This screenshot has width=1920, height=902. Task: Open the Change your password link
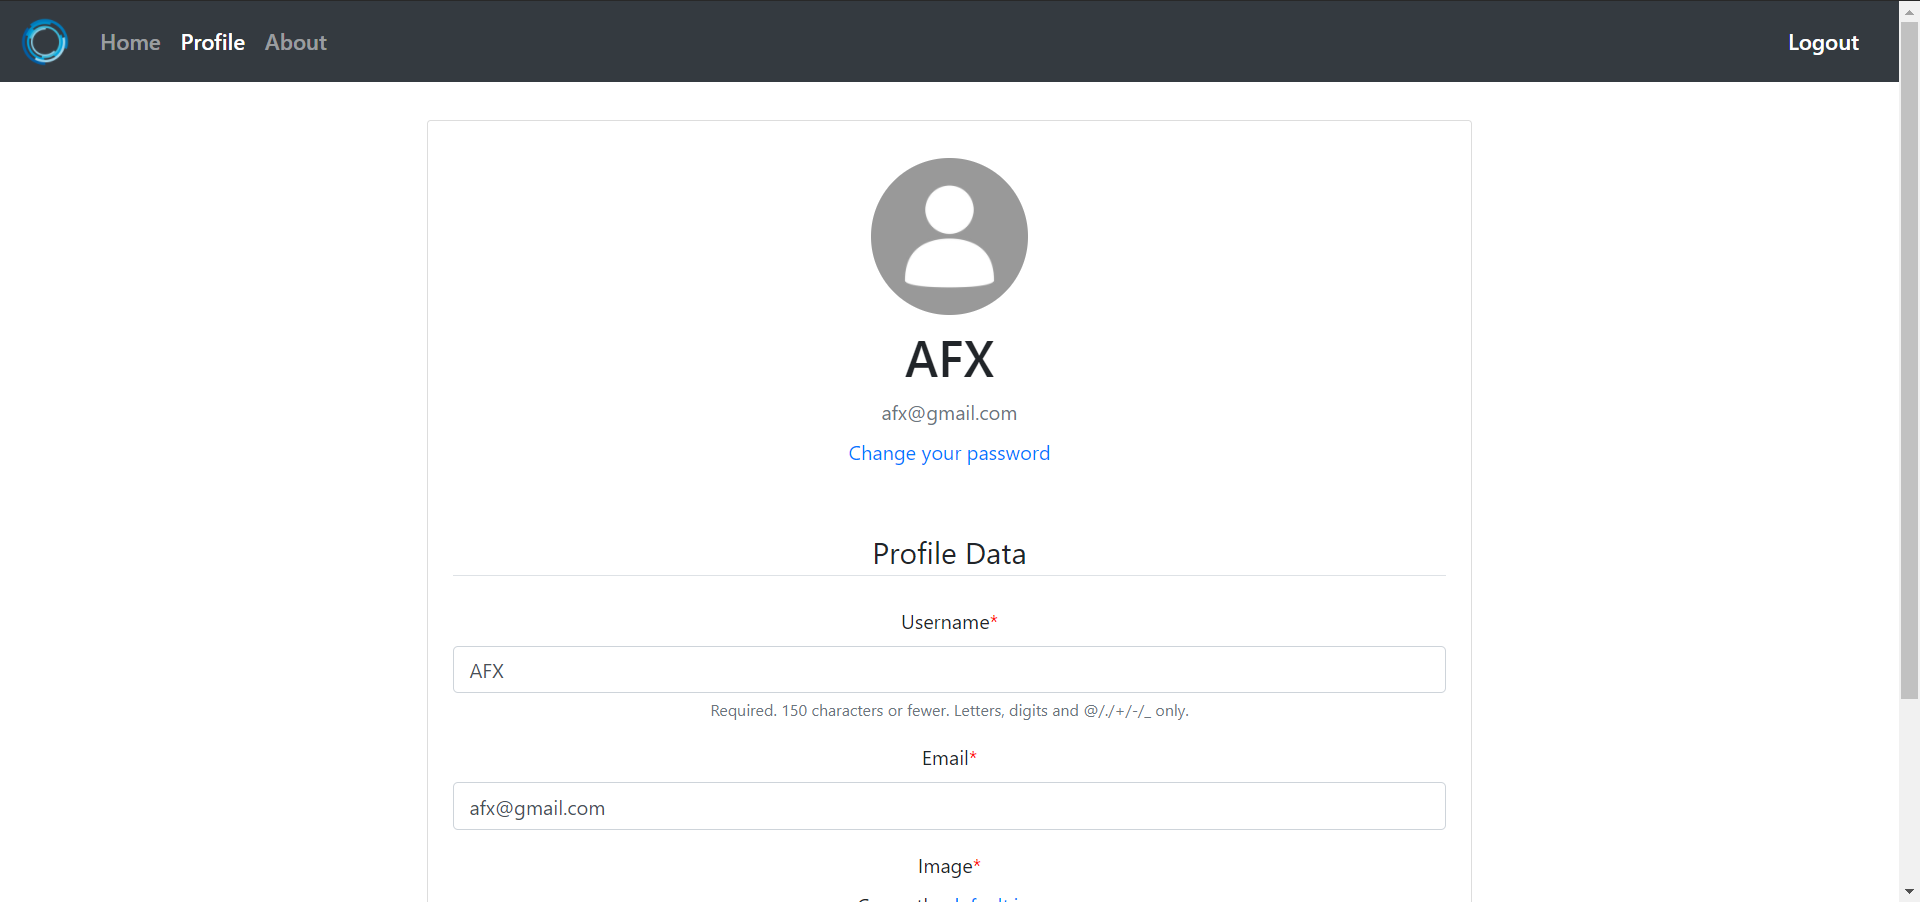(949, 453)
